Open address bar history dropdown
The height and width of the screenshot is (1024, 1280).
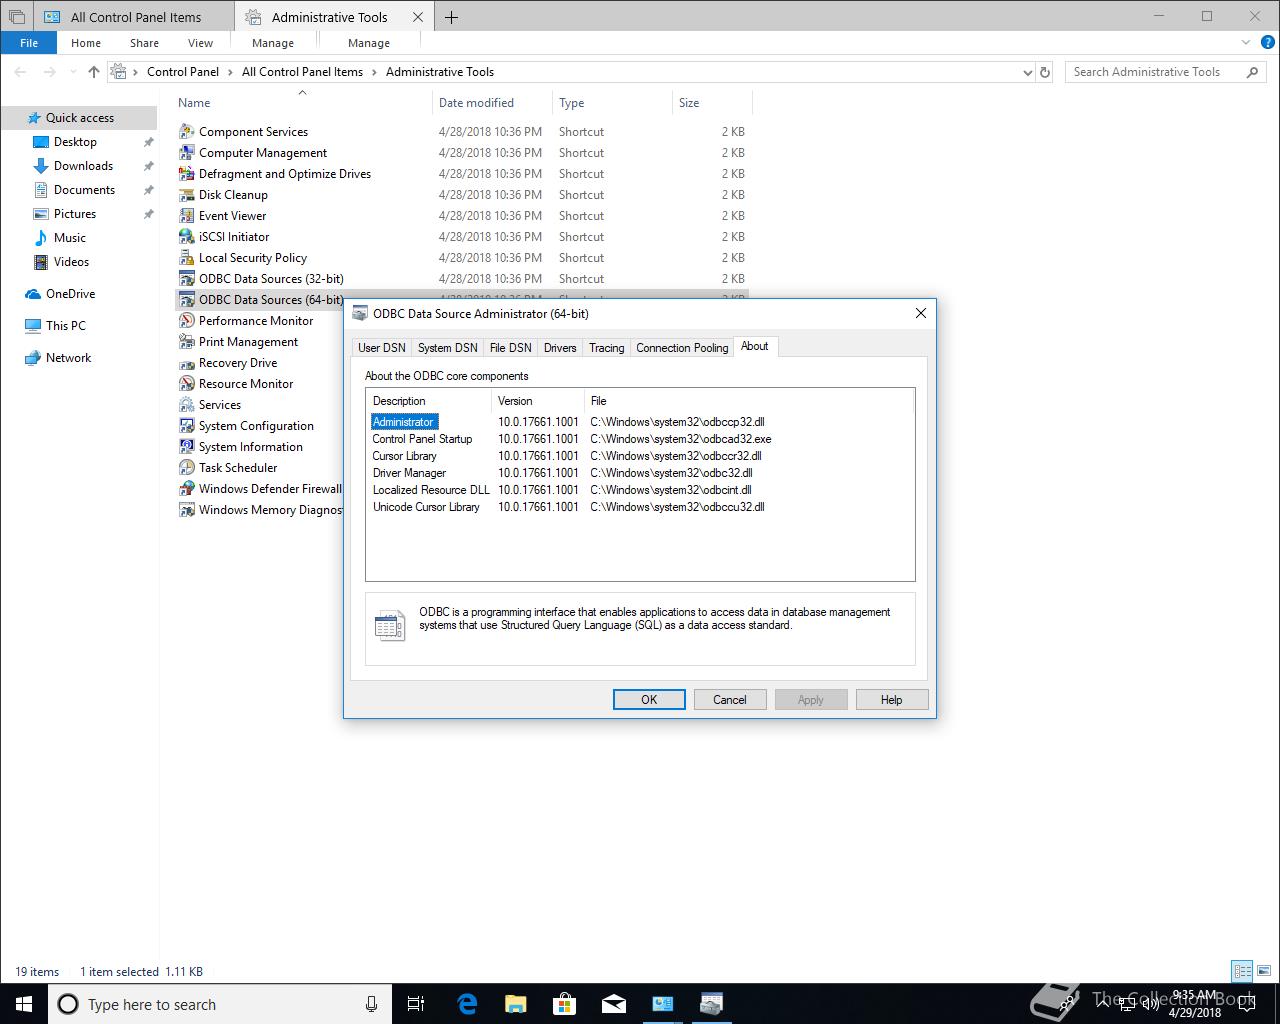[1027, 72]
